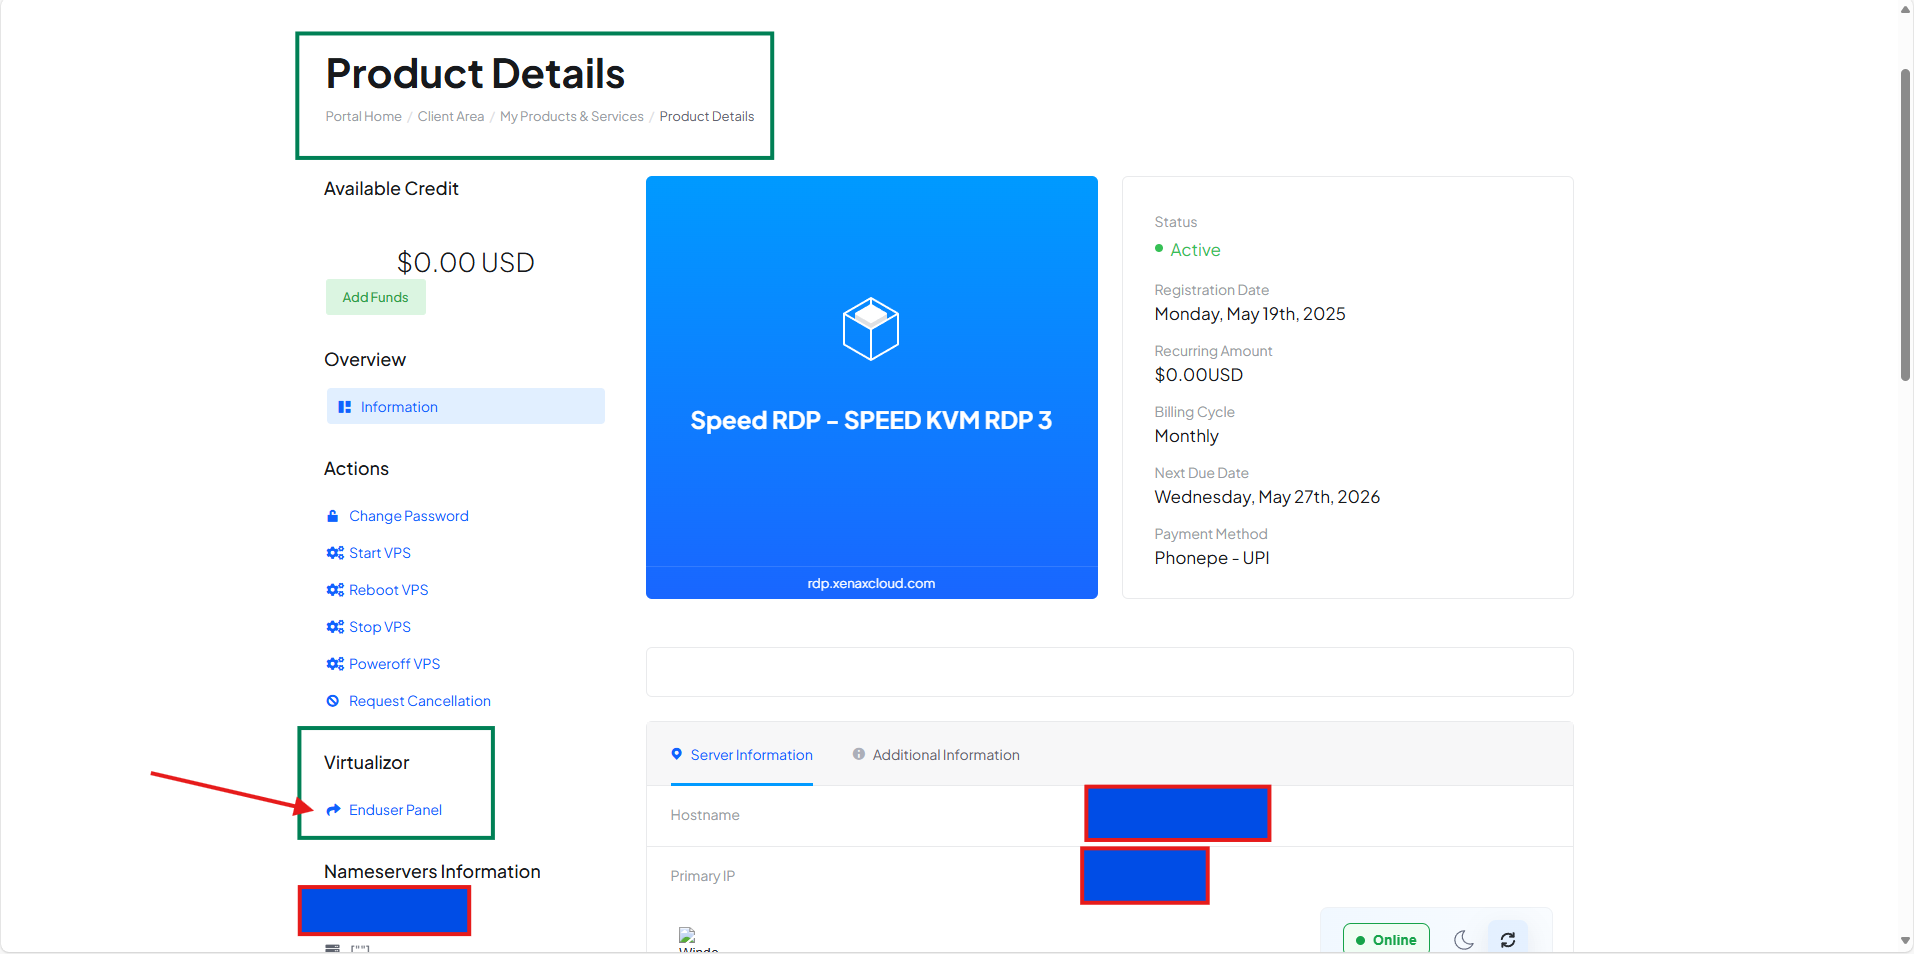Click the gears icon next to Reboot VPS
The image size is (1914, 954).
click(x=335, y=590)
